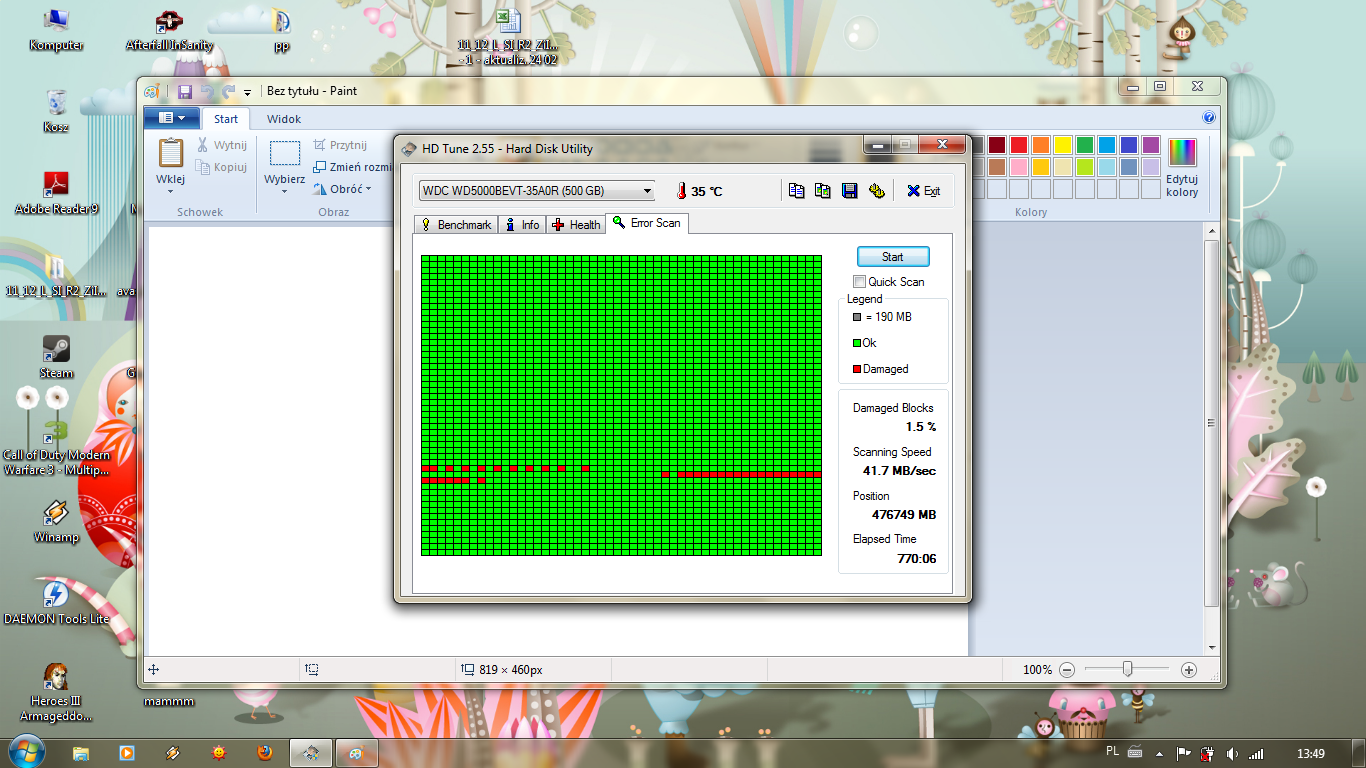1366x768 pixels.
Task: Launch Windows Media Player from taskbar
Action: click(127, 753)
